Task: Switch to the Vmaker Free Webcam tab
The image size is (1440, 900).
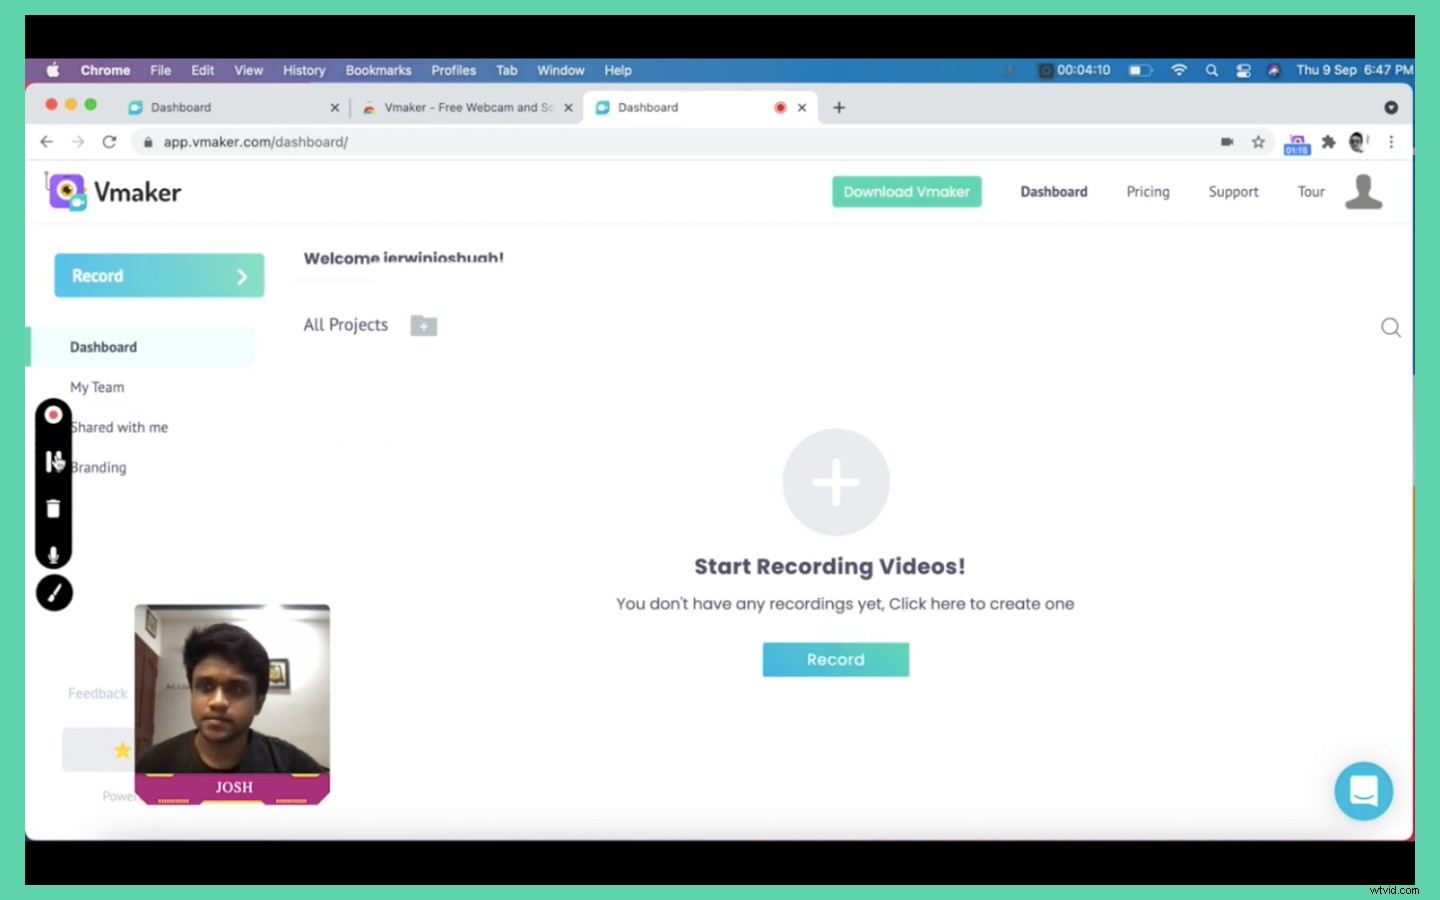Action: (460, 107)
